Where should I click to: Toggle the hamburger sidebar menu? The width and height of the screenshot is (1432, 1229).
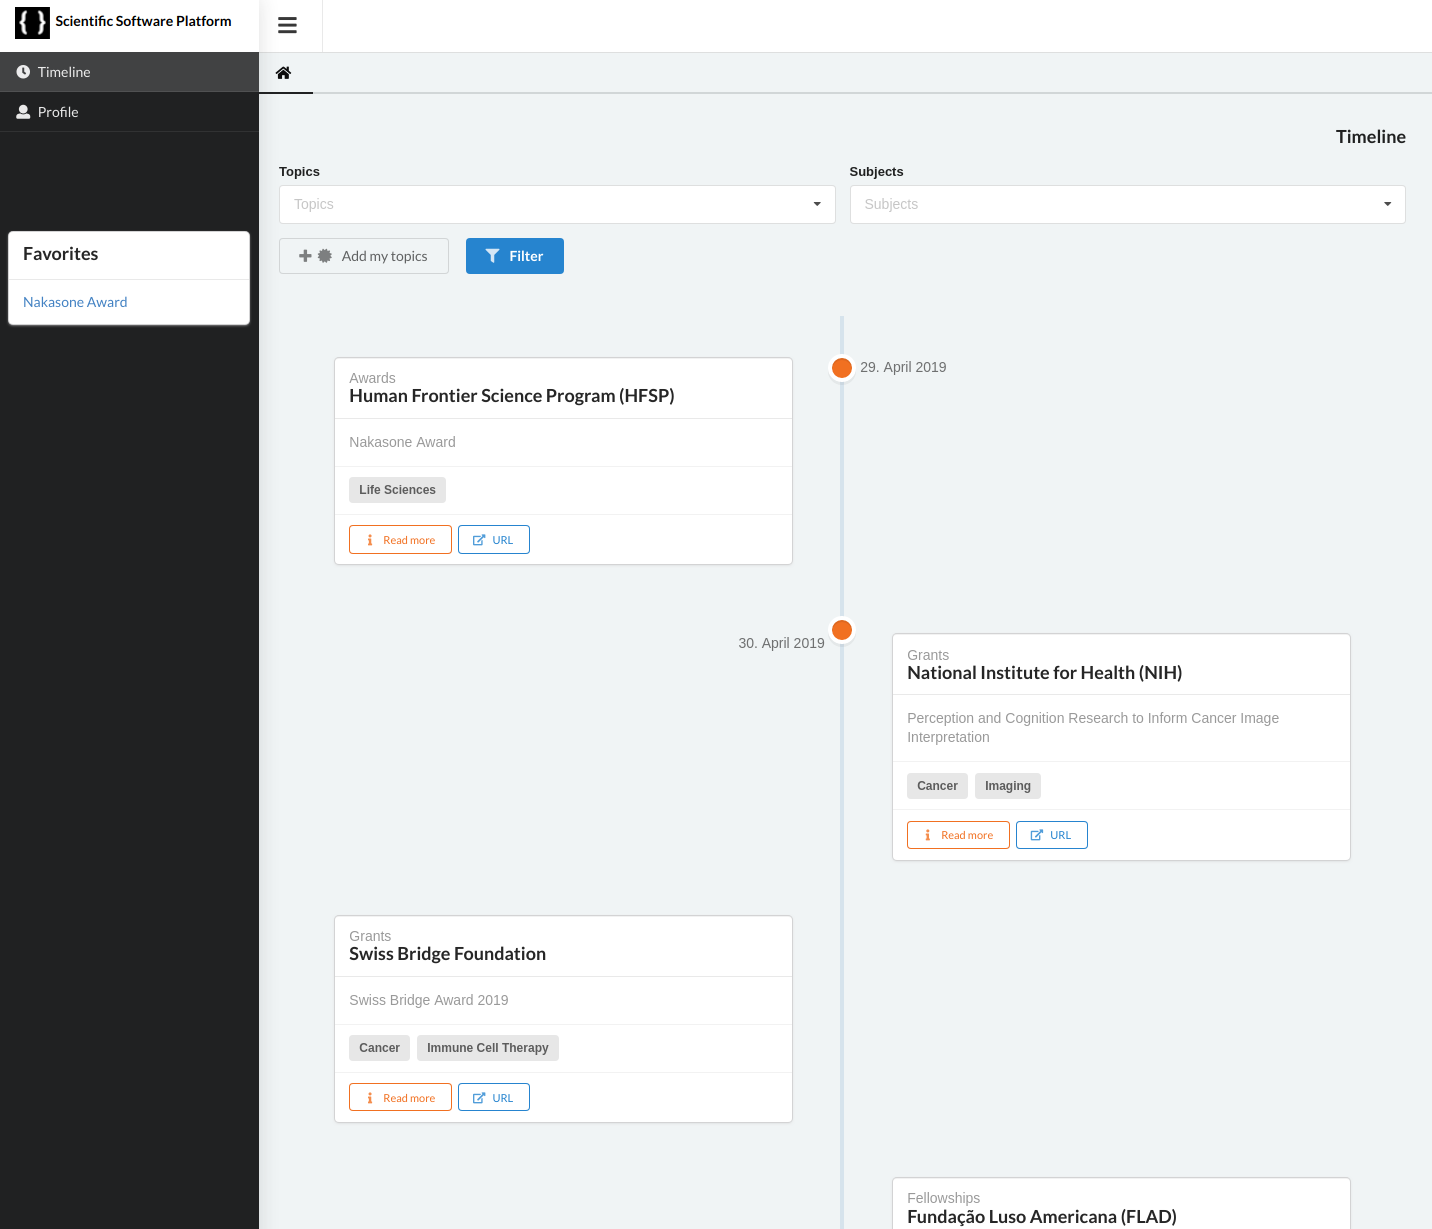[288, 26]
